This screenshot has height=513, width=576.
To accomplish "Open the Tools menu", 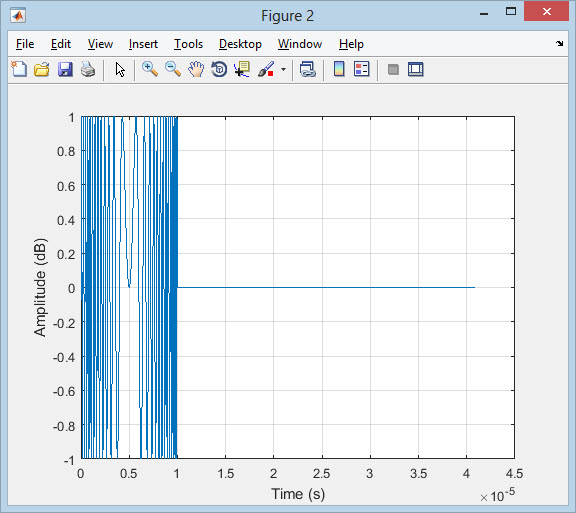I will [188, 44].
